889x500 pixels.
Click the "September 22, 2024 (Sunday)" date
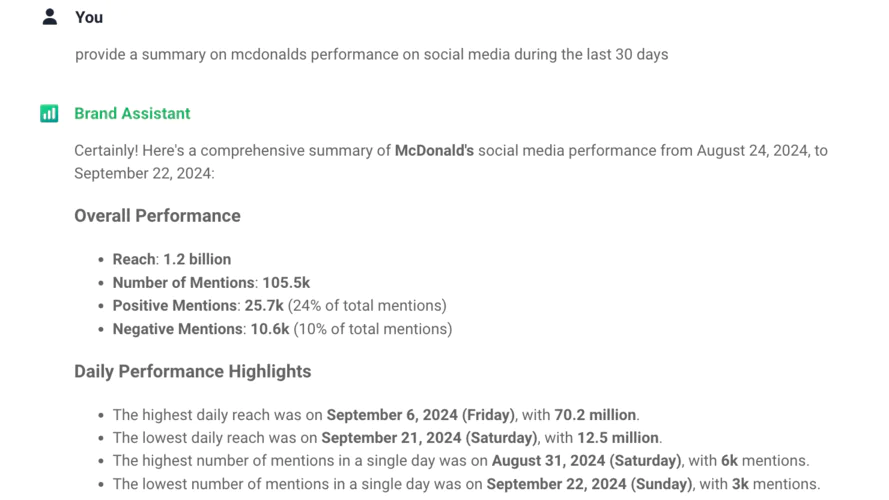point(589,484)
